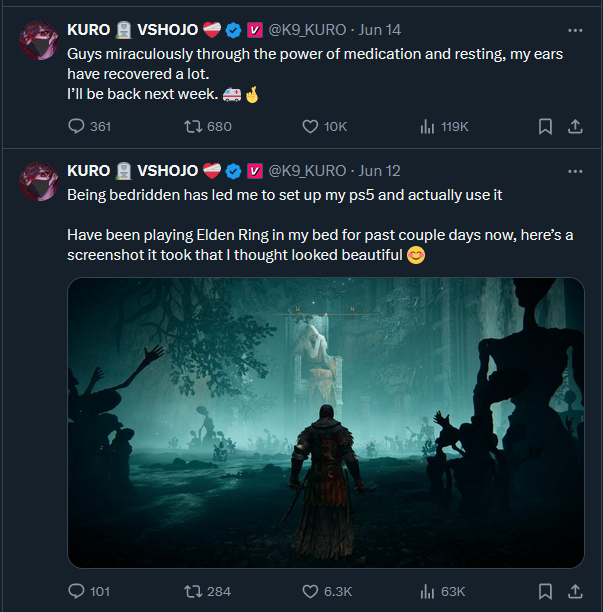Open more options menu on June 12 tweet

tap(574, 170)
